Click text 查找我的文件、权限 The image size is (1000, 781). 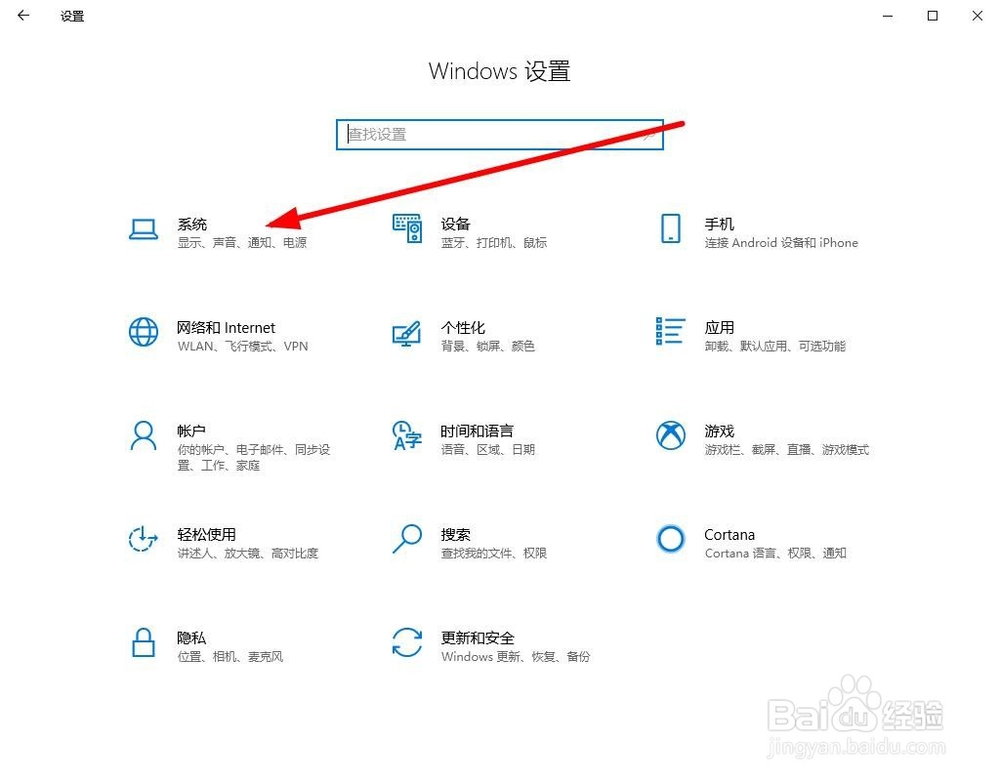(494, 553)
